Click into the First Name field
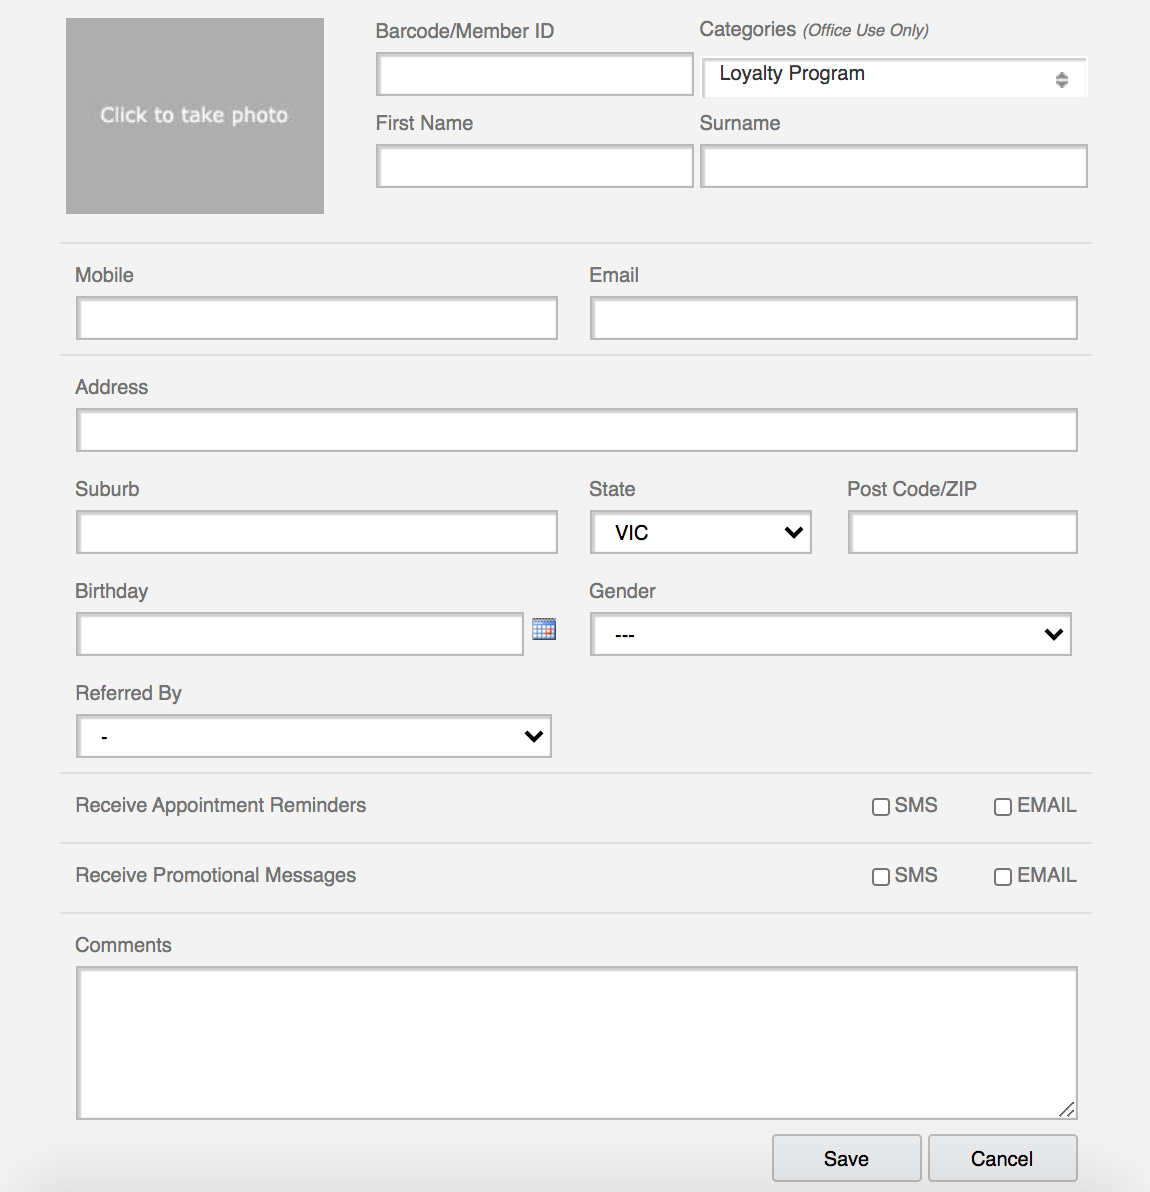 (x=534, y=166)
